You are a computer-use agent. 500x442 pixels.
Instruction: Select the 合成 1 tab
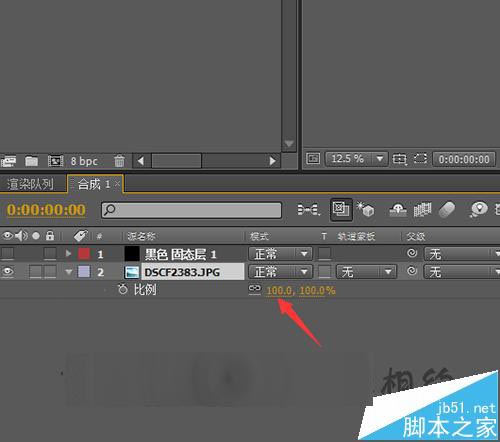tap(94, 184)
